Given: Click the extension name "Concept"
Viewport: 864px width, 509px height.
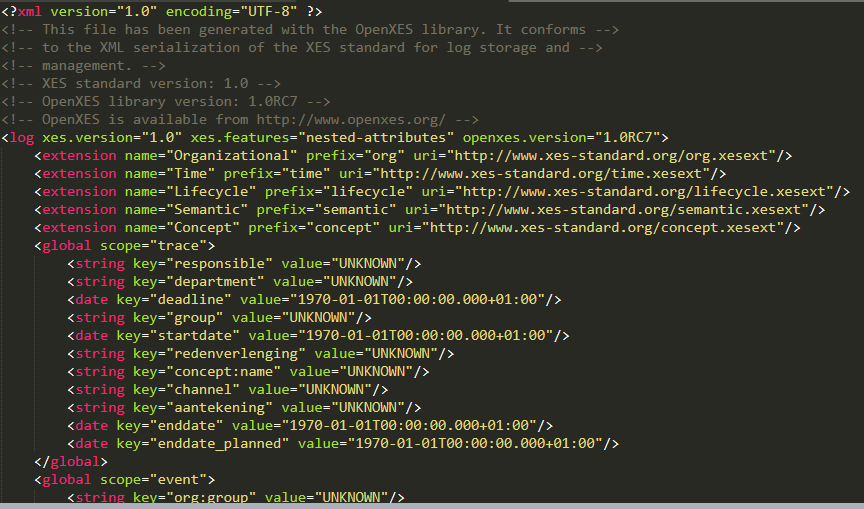Looking at the screenshot, I should click(x=203, y=228).
